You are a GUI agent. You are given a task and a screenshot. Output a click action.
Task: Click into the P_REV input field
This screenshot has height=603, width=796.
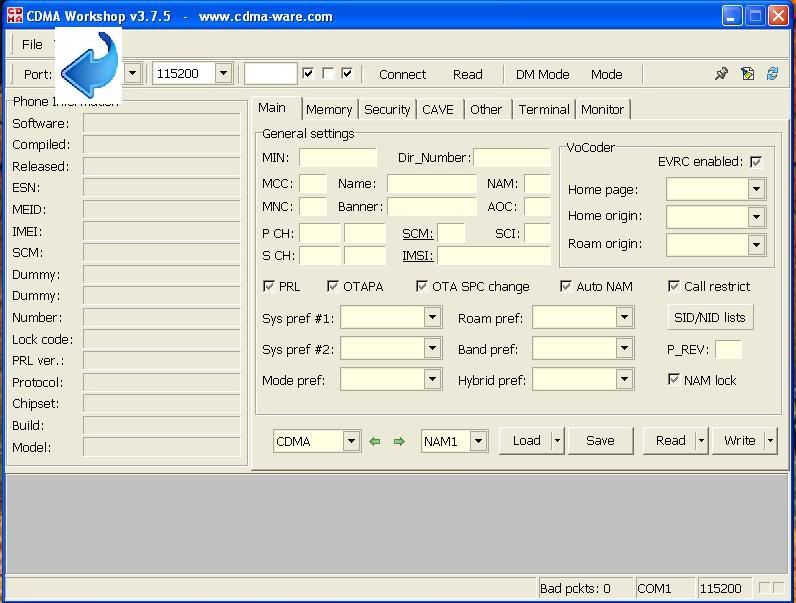tap(728, 349)
